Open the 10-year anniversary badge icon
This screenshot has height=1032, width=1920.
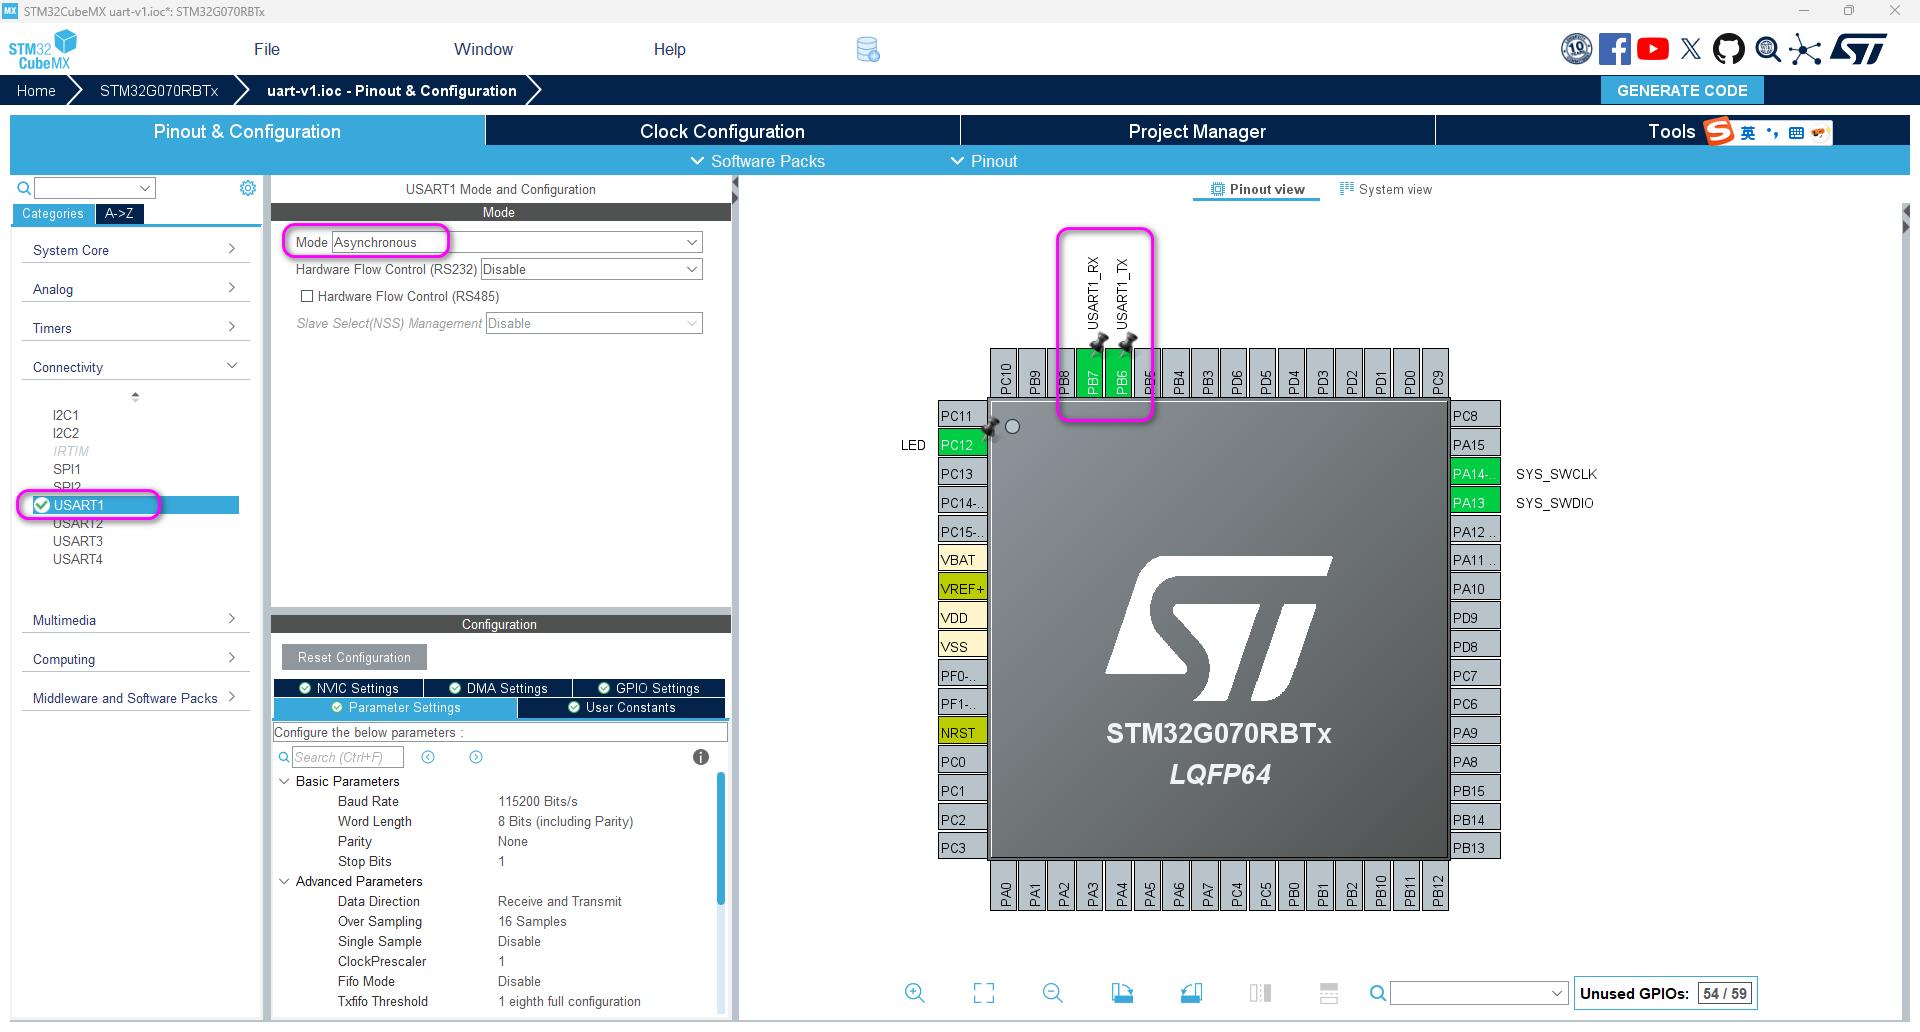click(1577, 49)
